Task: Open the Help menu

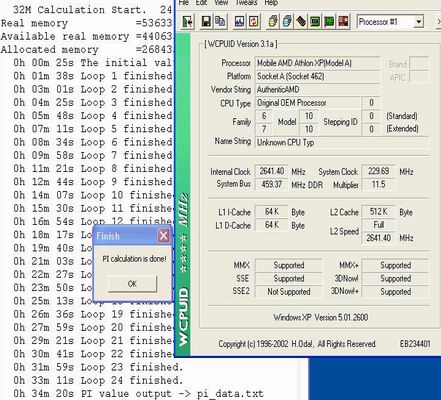Action: tap(271, 3)
